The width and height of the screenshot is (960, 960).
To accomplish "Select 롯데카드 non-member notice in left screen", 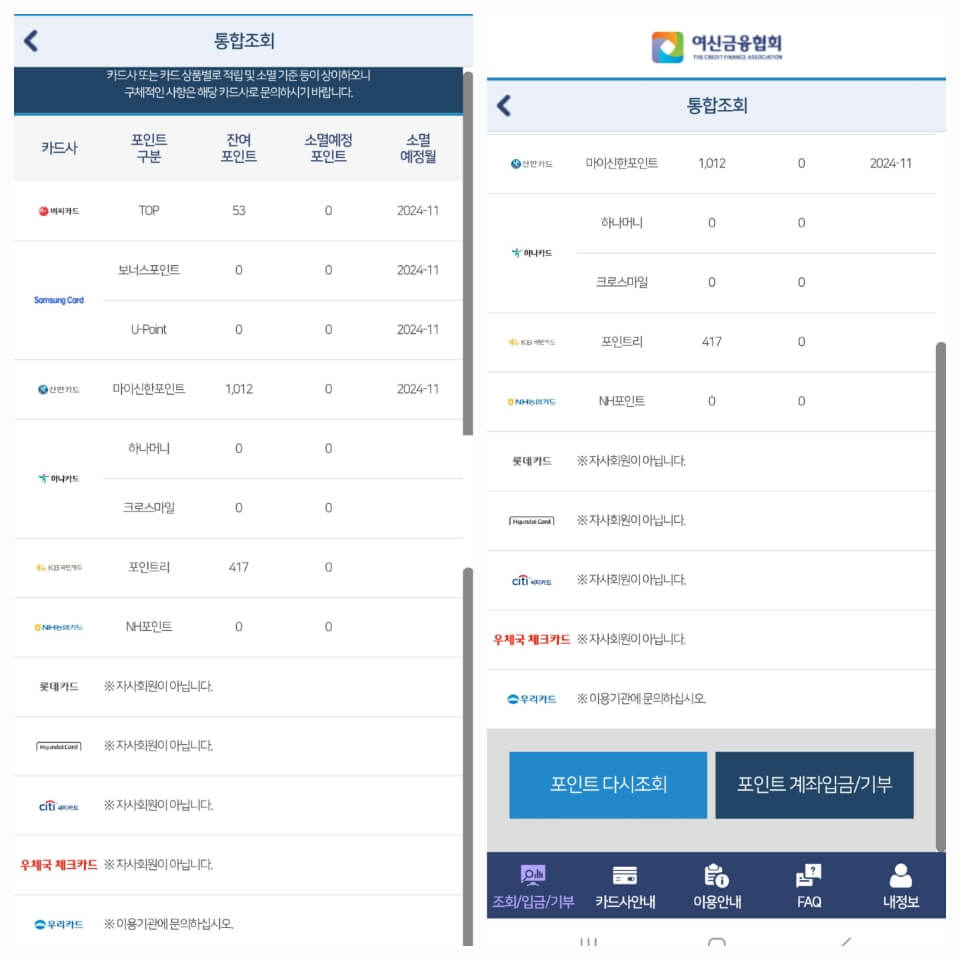I will [x=159, y=686].
